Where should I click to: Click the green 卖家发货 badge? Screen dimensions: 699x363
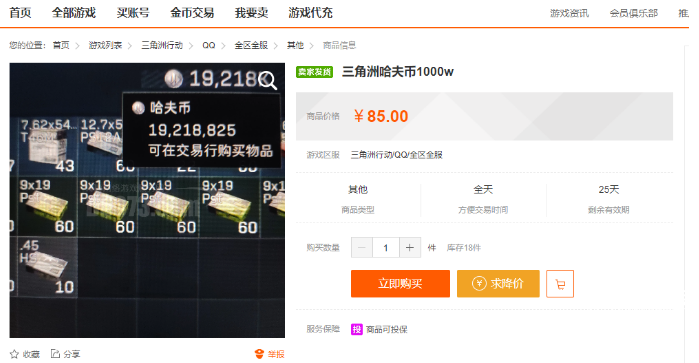[314, 72]
